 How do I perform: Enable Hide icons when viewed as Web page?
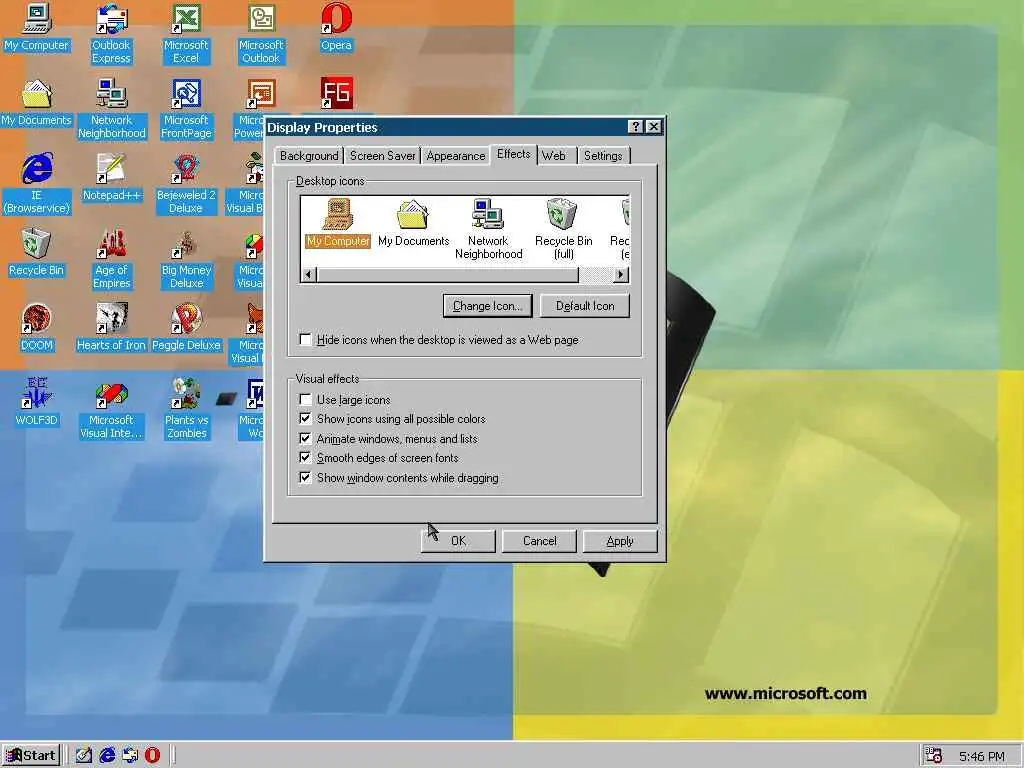[306, 340]
